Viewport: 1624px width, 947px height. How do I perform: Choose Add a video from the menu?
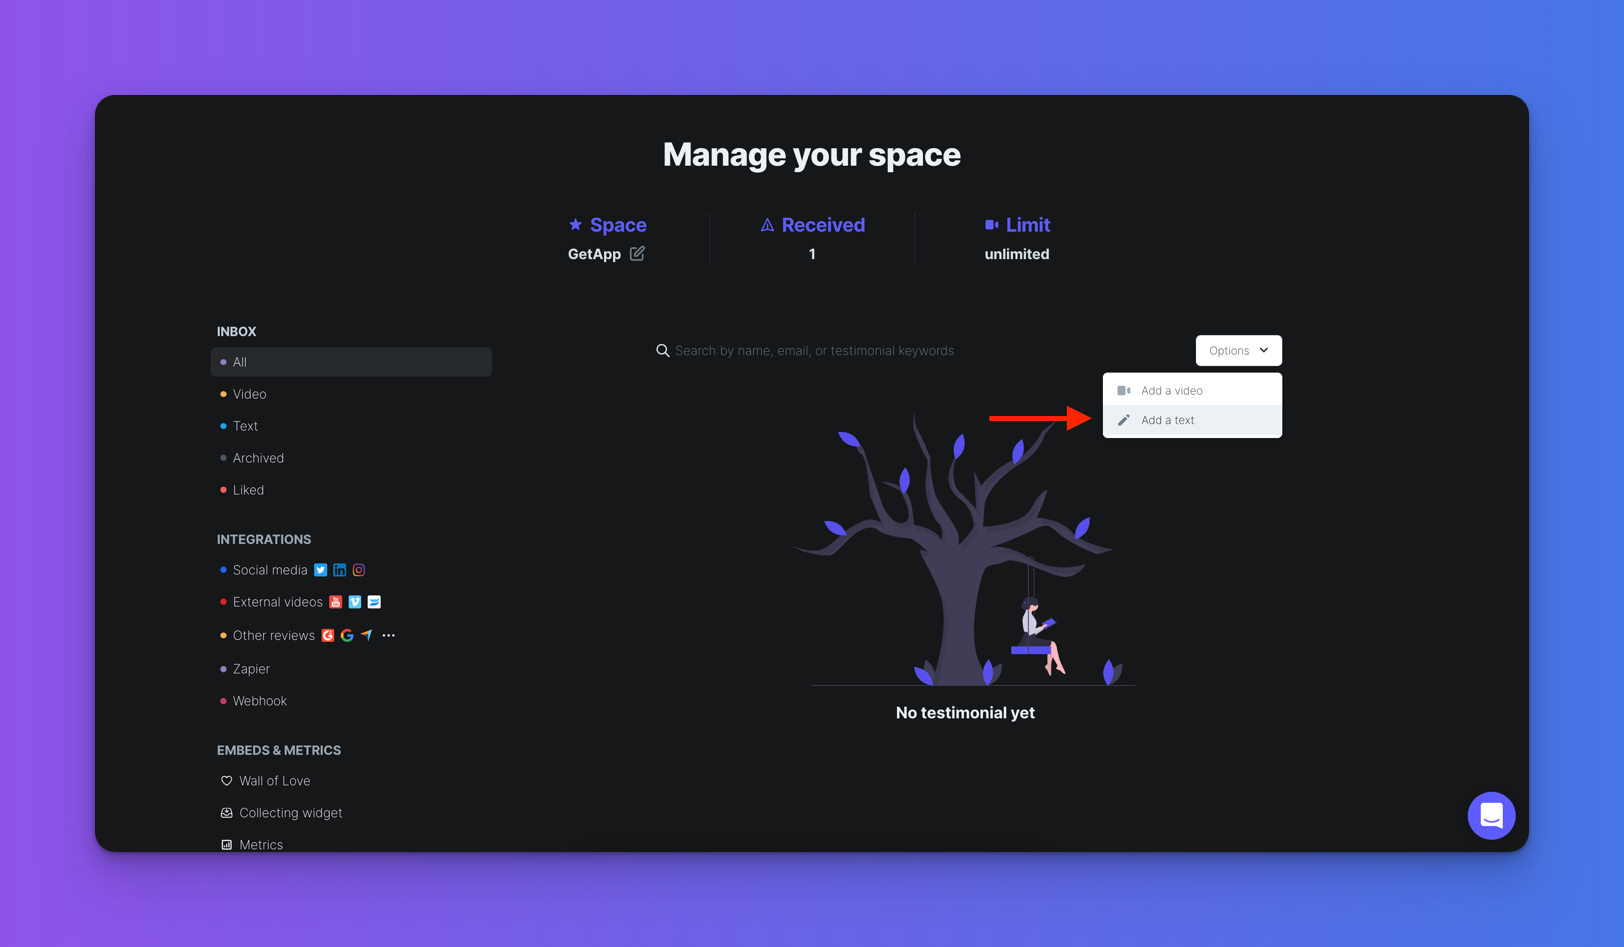1171,390
